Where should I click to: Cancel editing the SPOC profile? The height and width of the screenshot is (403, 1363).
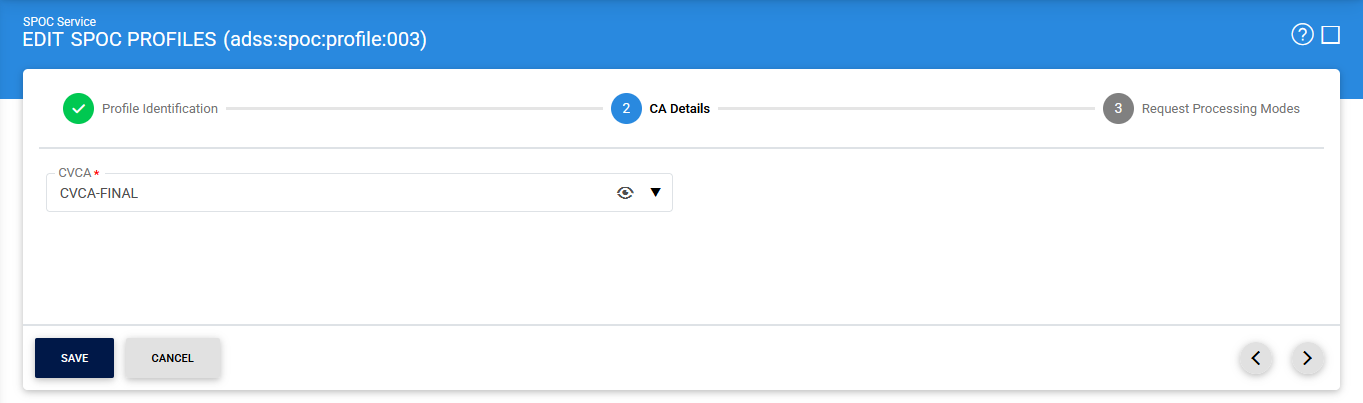coord(172,358)
